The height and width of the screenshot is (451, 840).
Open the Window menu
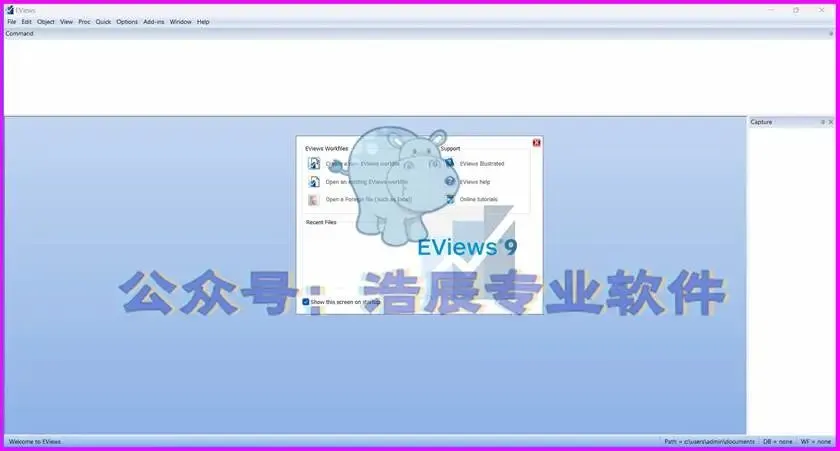point(181,22)
